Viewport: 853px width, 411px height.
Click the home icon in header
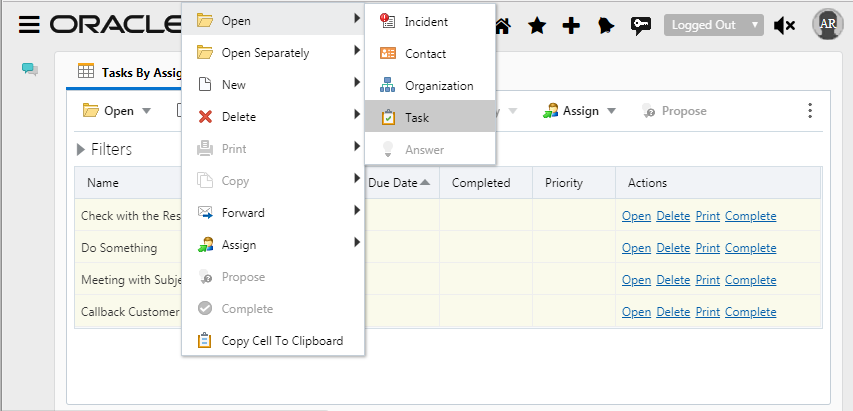tap(502, 25)
